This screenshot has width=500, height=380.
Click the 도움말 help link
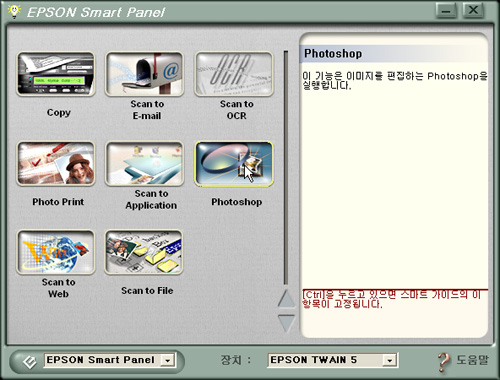[x=472, y=360]
